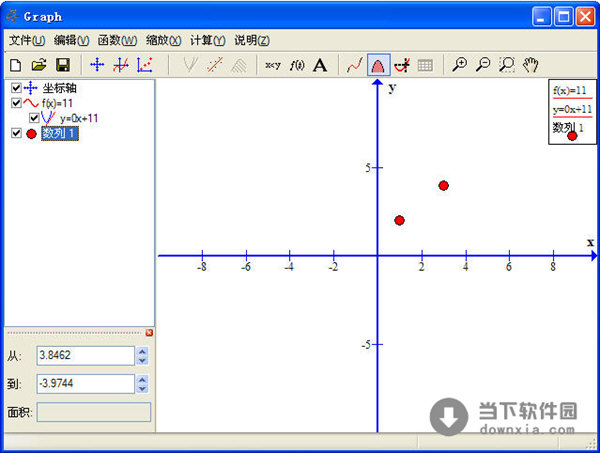
Task: Toggle the 坐标轴 checkbox
Action: point(16,88)
